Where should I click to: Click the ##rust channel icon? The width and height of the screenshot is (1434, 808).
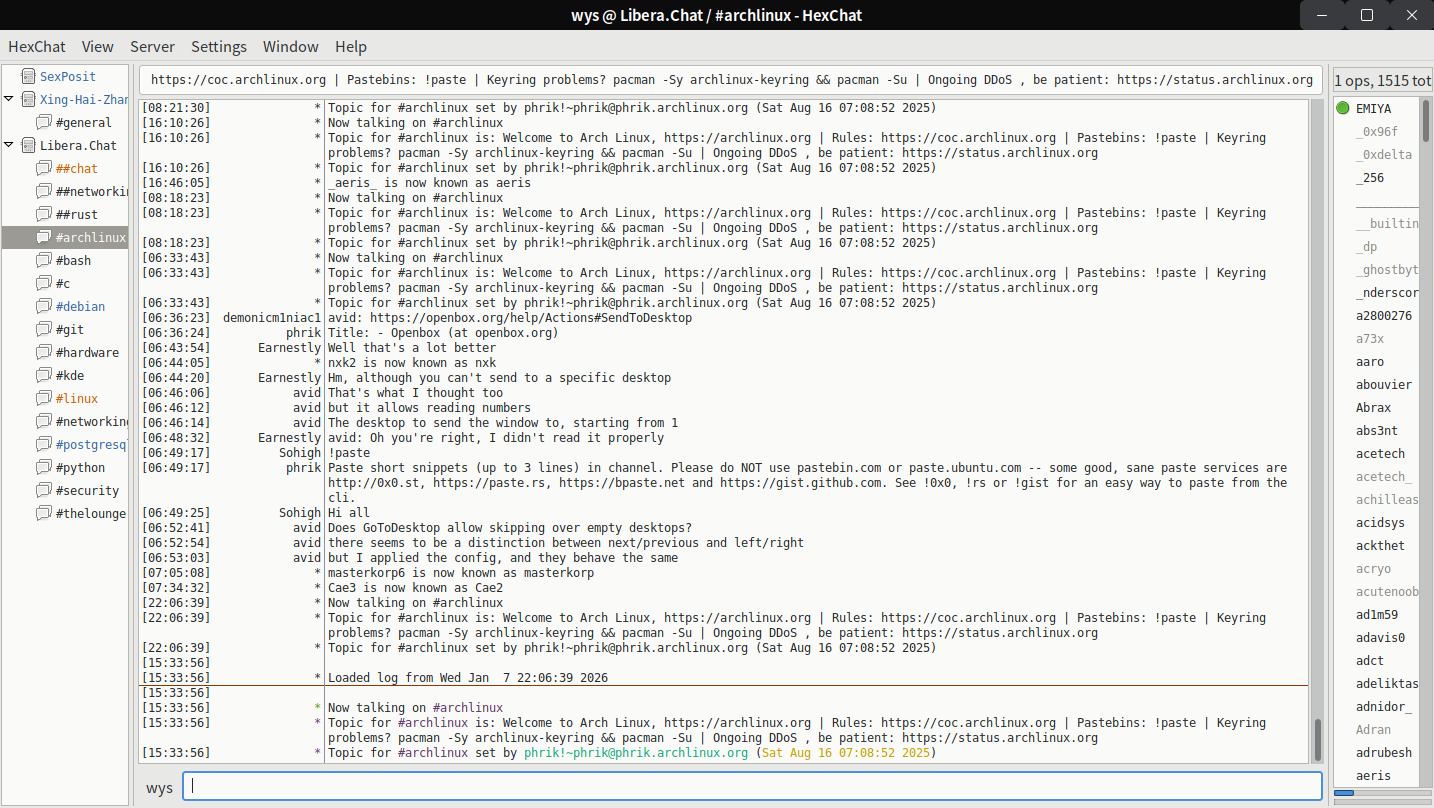tap(44, 214)
